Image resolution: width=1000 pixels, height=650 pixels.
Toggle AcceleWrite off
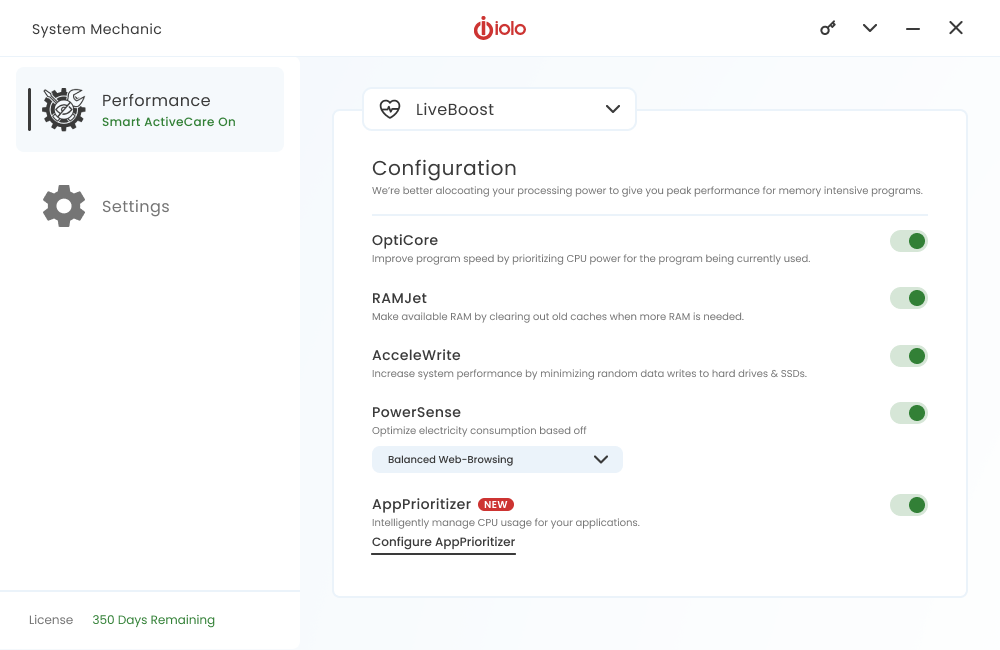click(x=909, y=356)
